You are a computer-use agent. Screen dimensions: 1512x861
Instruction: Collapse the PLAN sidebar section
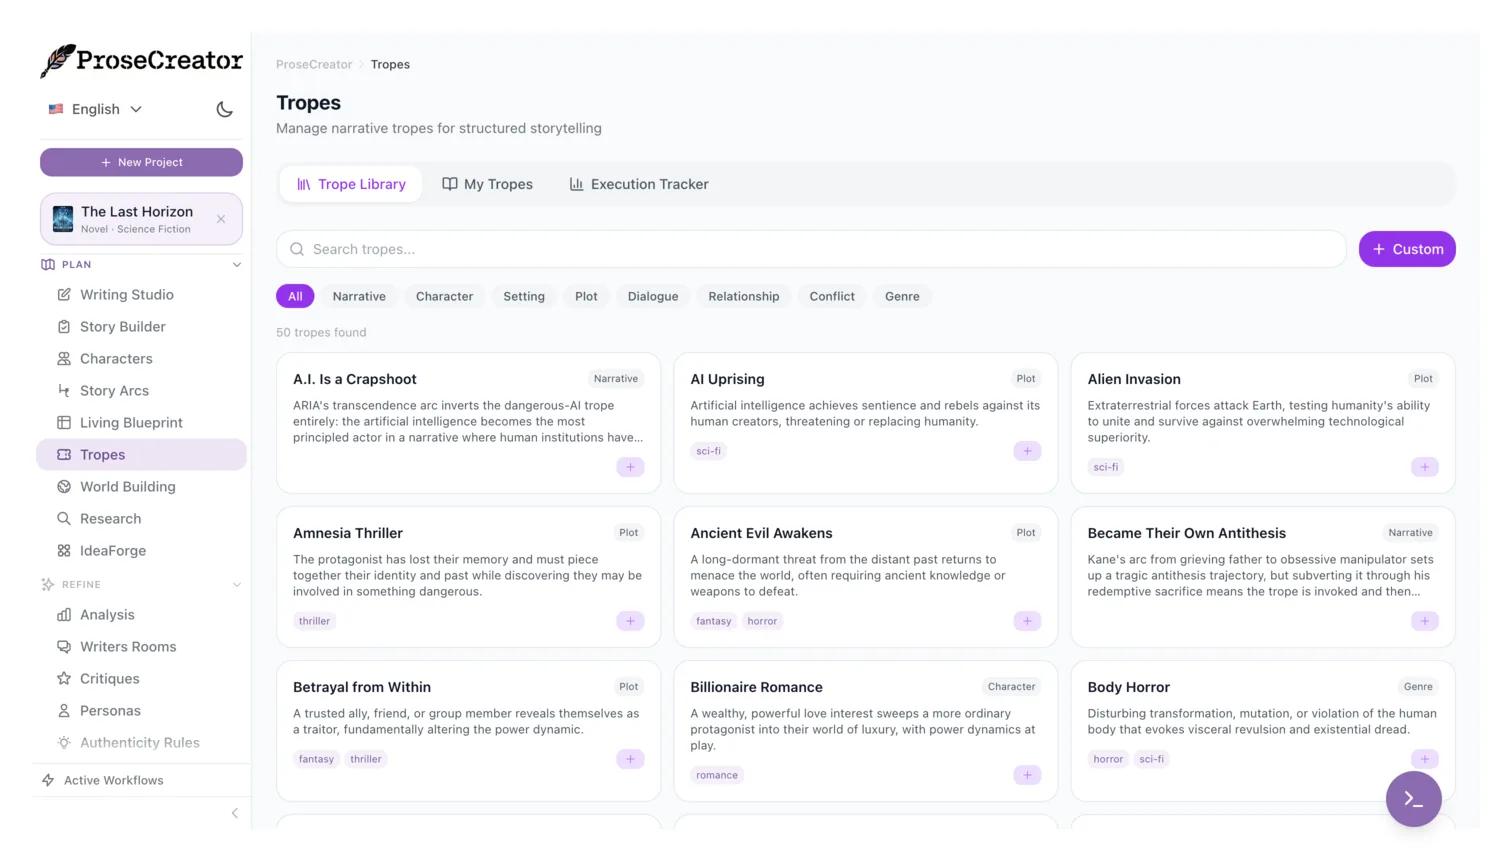click(x=237, y=265)
